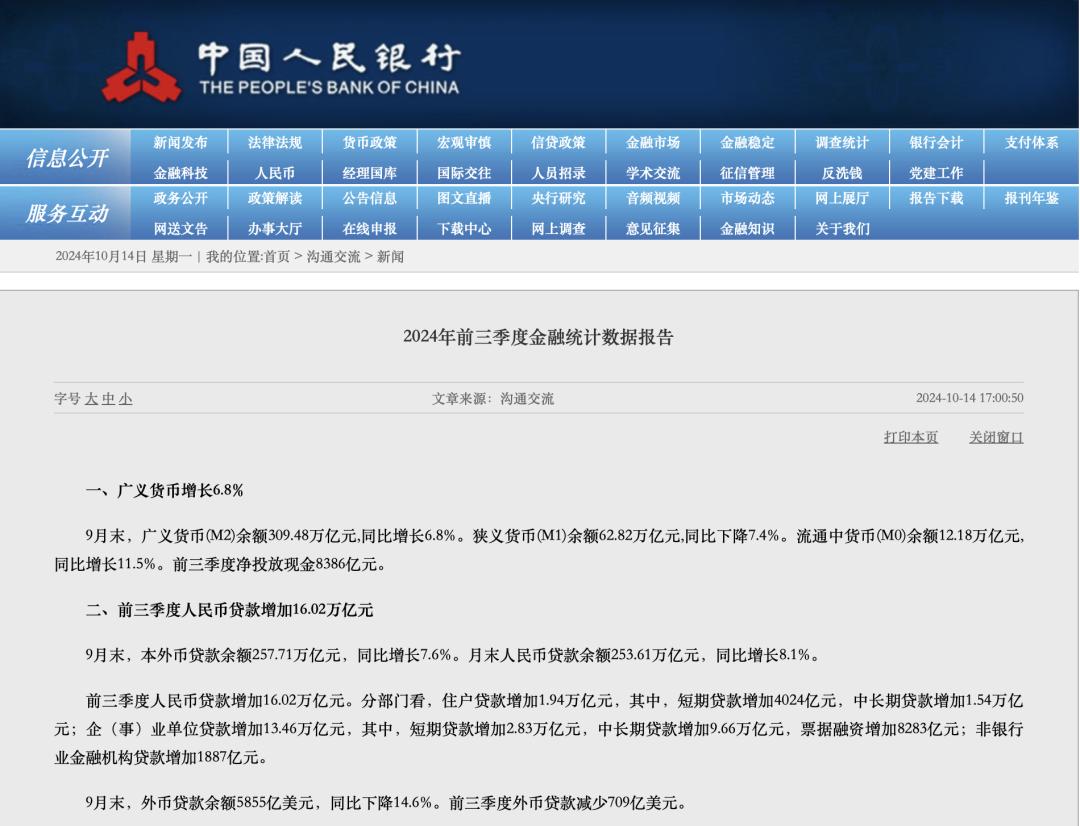
Task: Open the 法律法规 menu item
Action: click(x=275, y=143)
